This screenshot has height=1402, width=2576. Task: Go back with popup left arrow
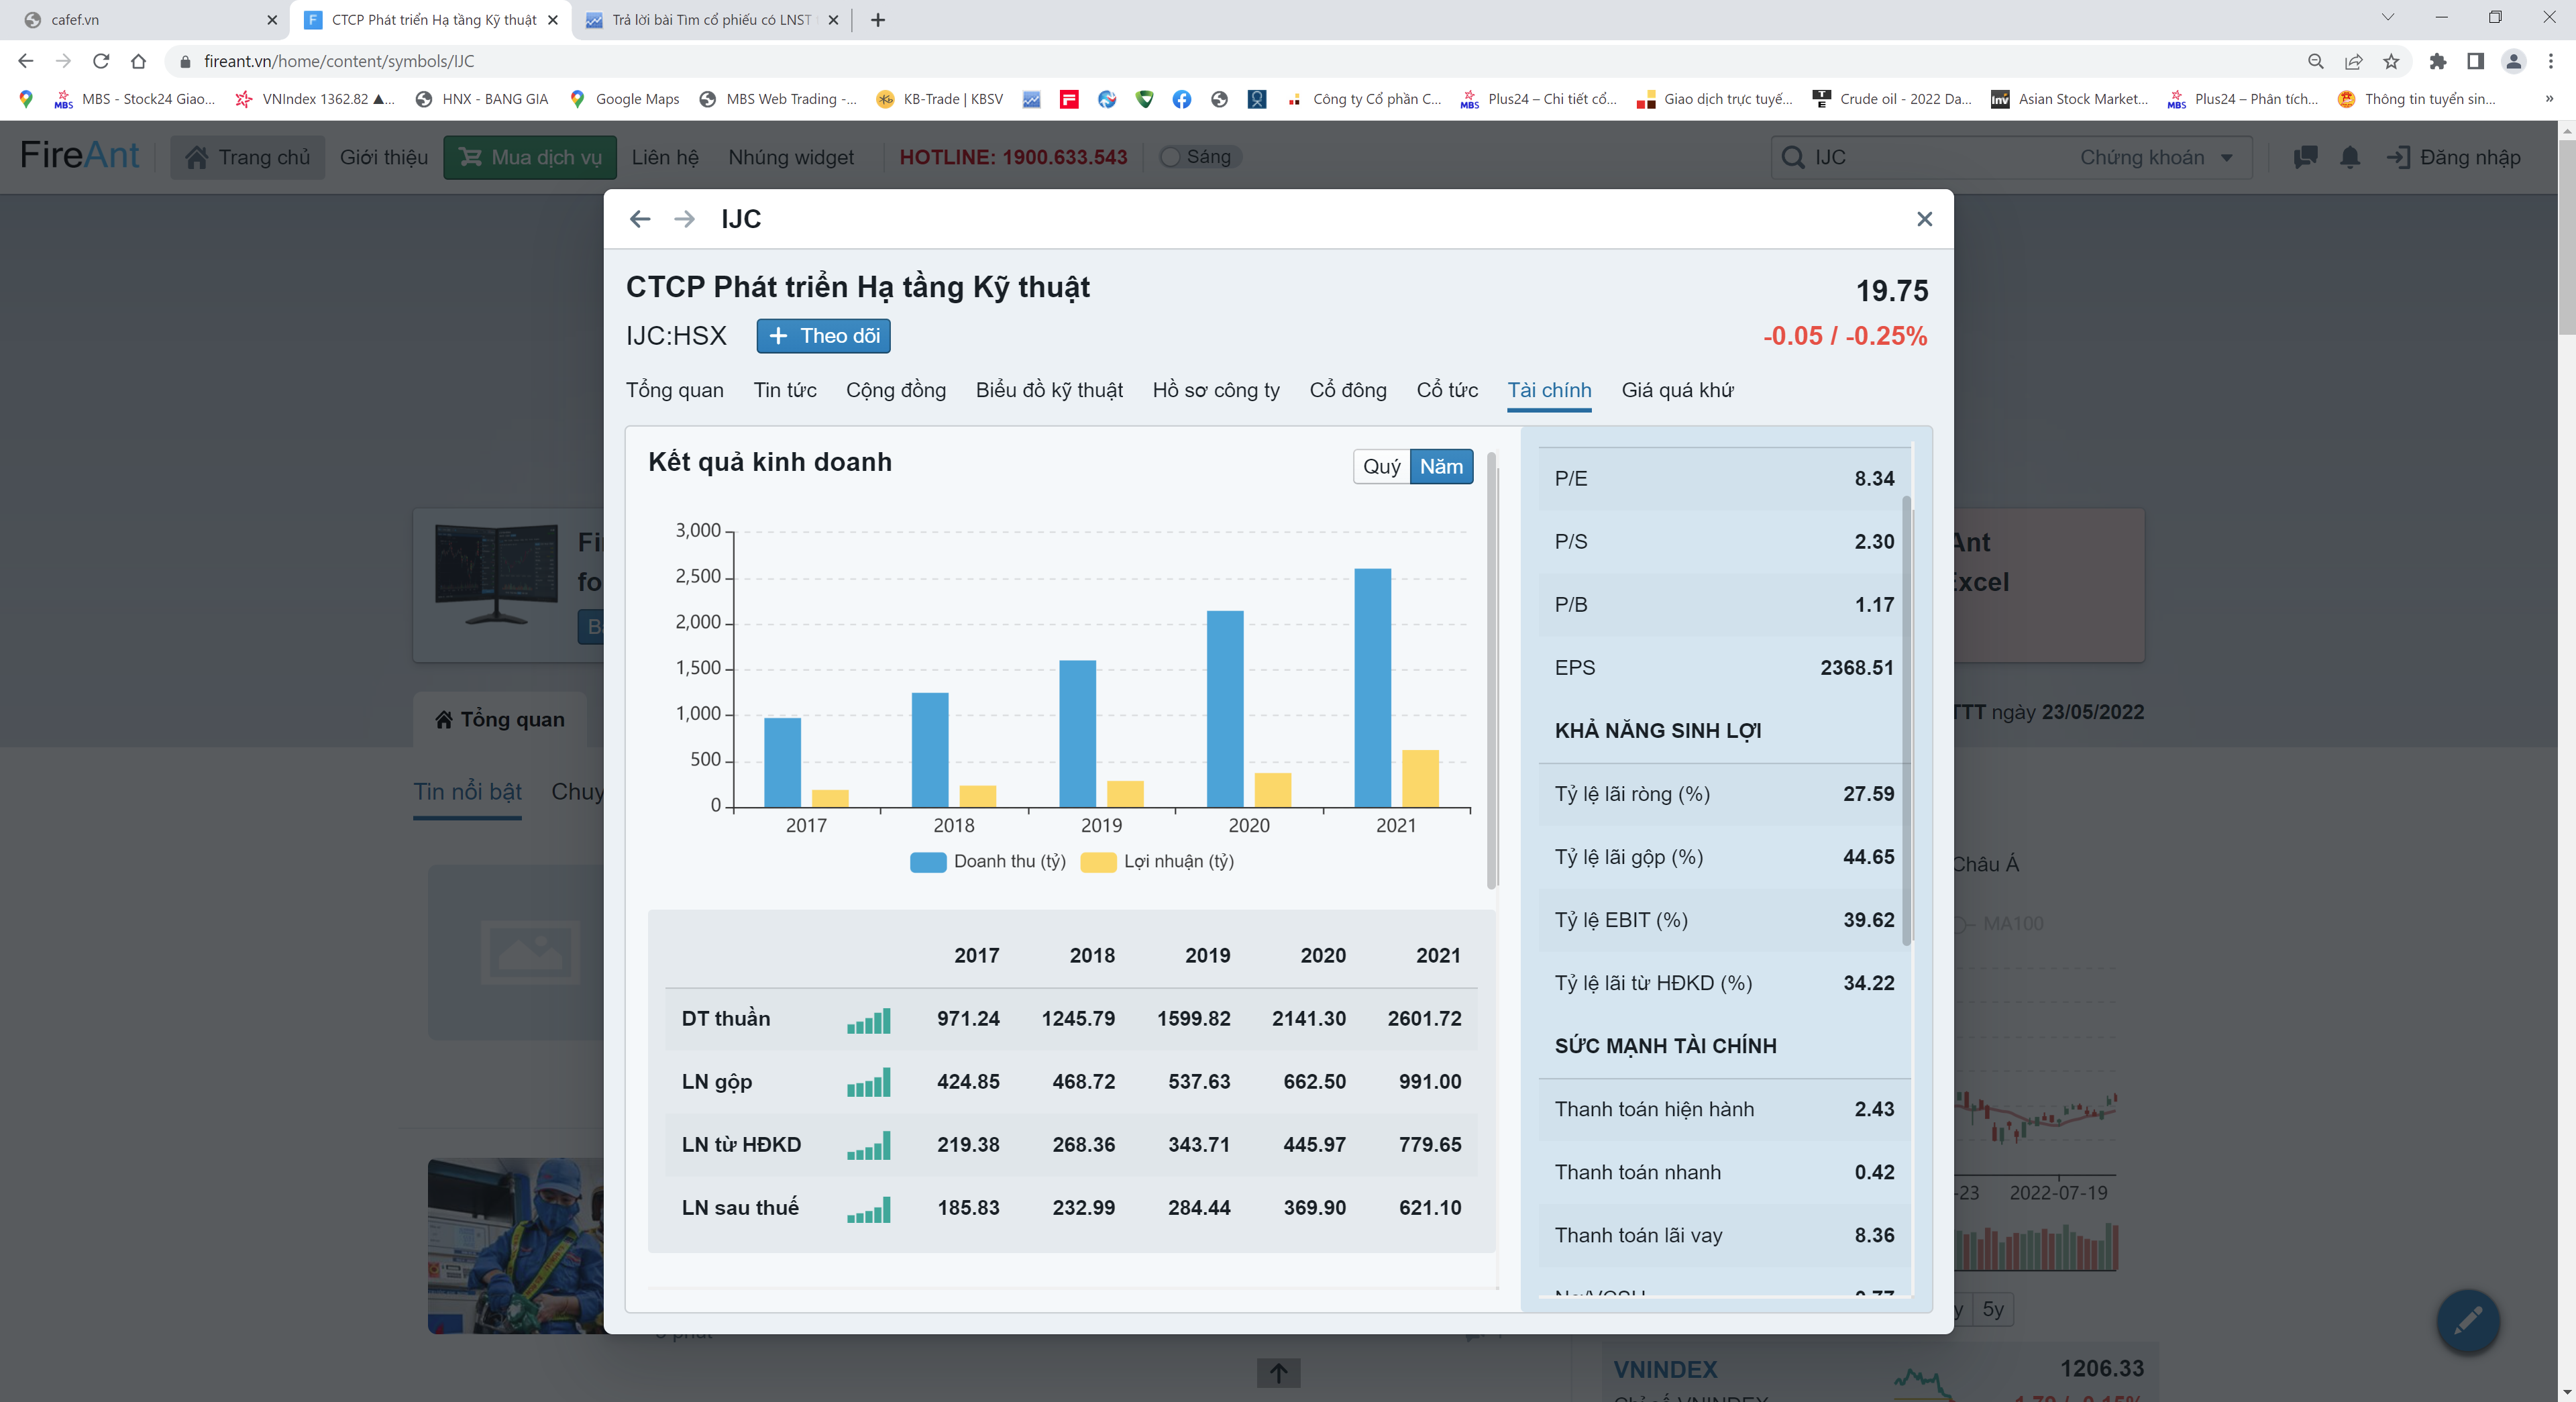coord(640,219)
